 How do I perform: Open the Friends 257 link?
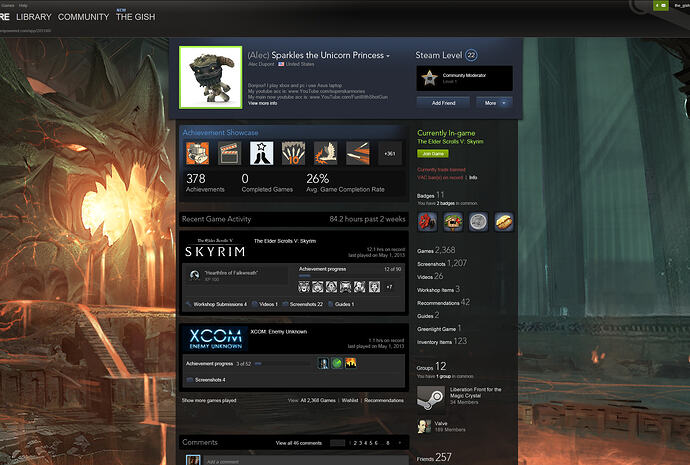click(x=434, y=458)
